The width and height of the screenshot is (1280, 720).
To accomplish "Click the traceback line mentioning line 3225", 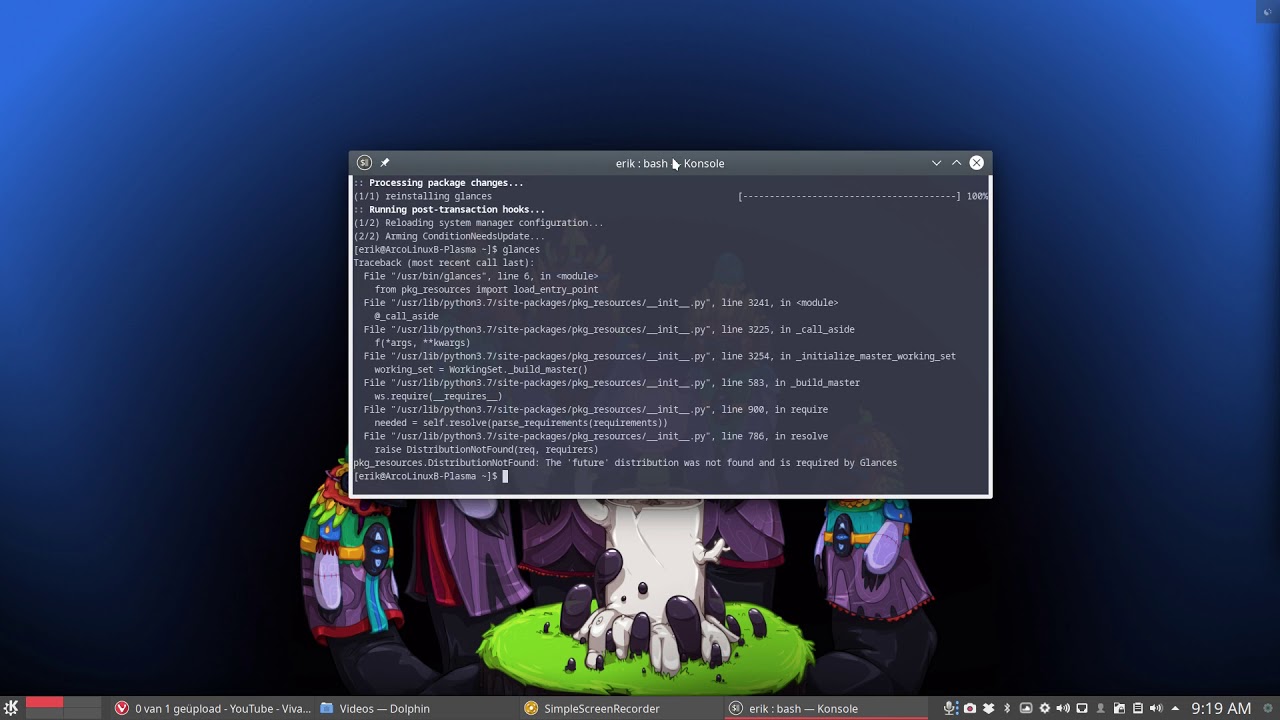I will click(x=609, y=330).
